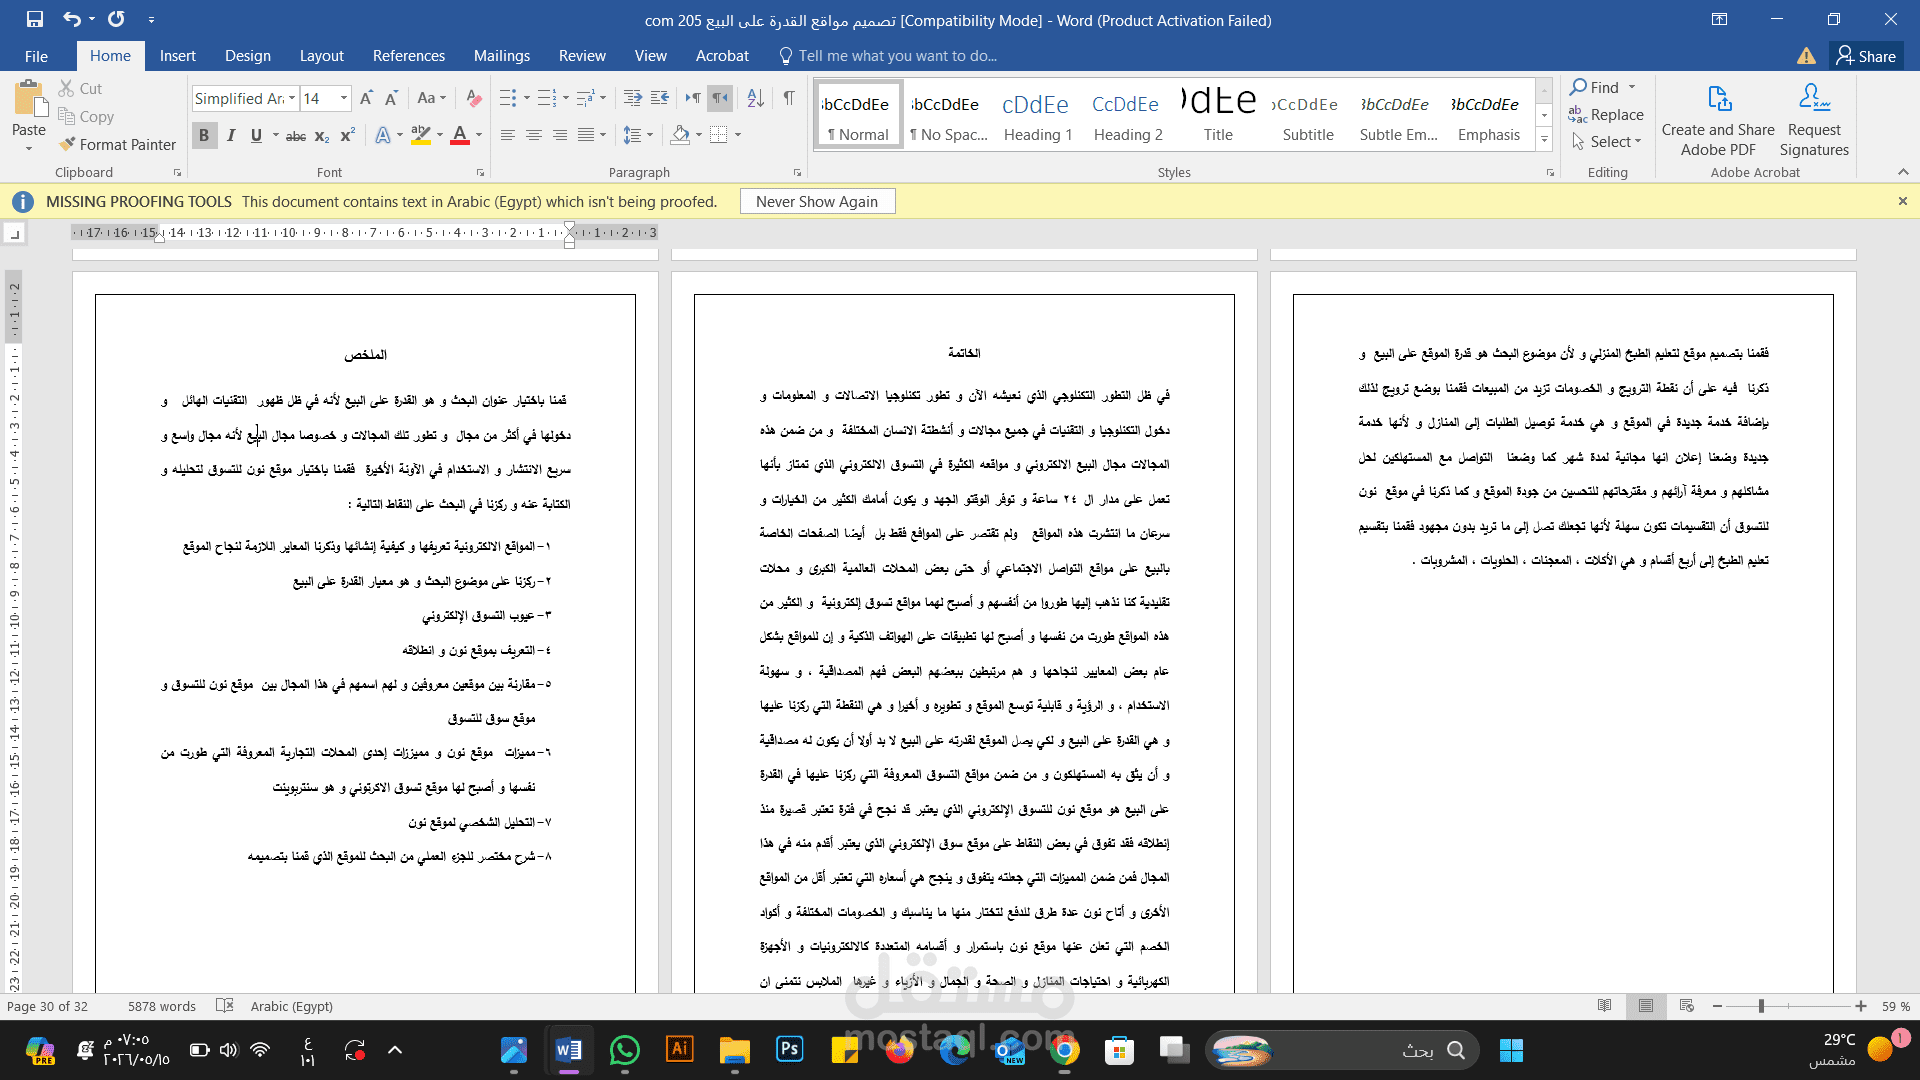Dismiss the missing proofing tools bar
This screenshot has height=1080, width=1920.
pyautogui.click(x=1902, y=201)
